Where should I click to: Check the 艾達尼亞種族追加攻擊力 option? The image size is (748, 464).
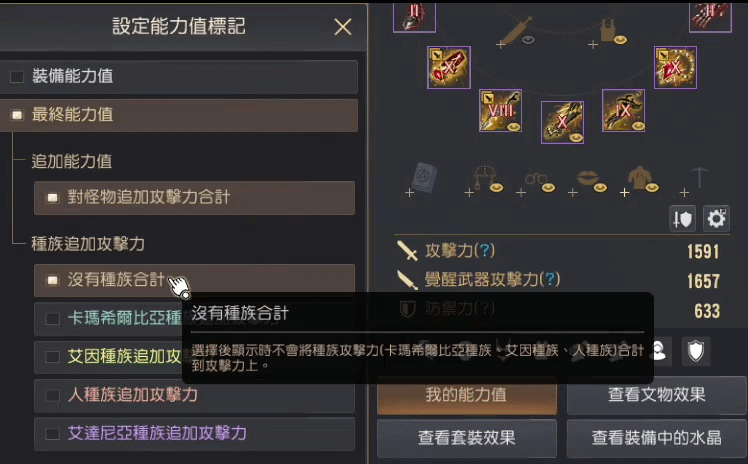tap(52, 434)
